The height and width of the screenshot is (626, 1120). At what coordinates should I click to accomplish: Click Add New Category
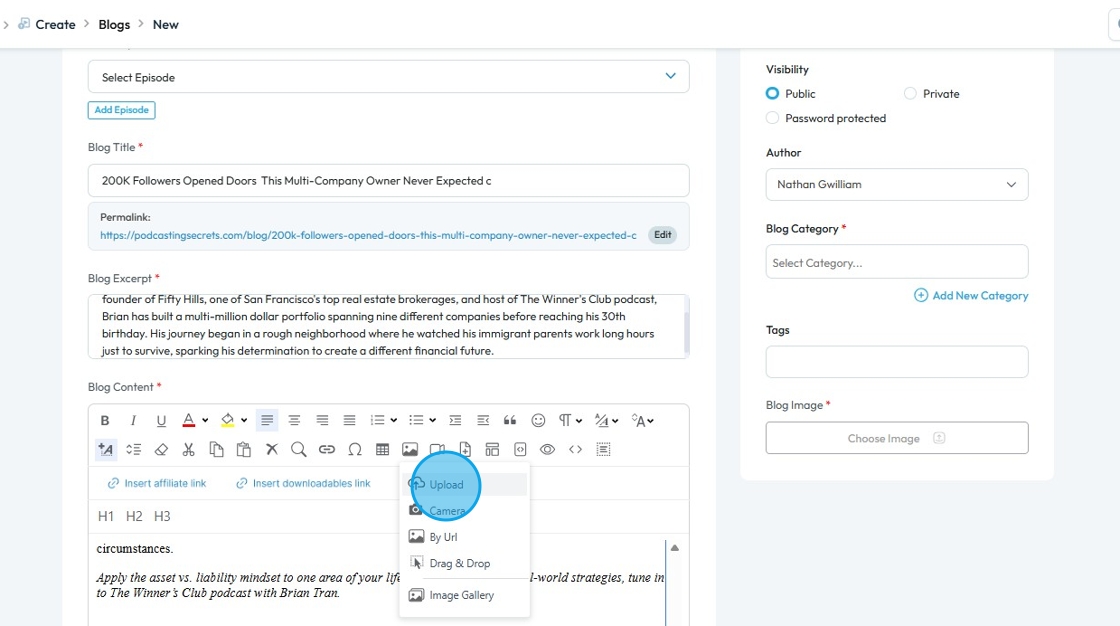click(x=971, y=296)
